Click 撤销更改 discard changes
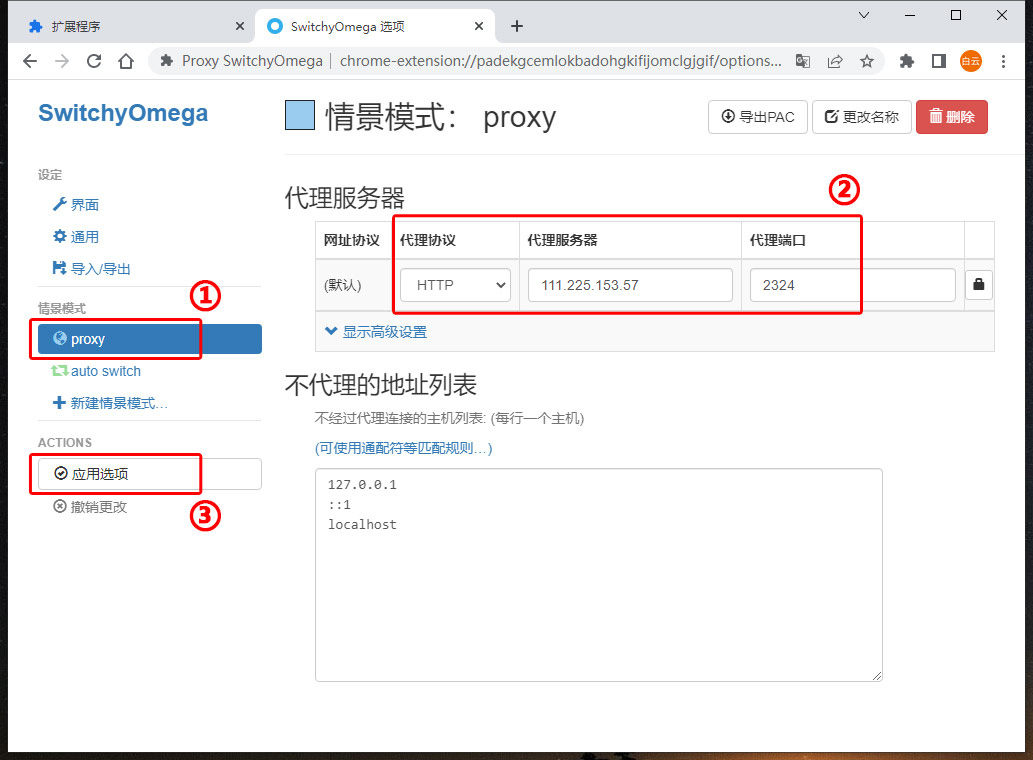 click(90, 506)
